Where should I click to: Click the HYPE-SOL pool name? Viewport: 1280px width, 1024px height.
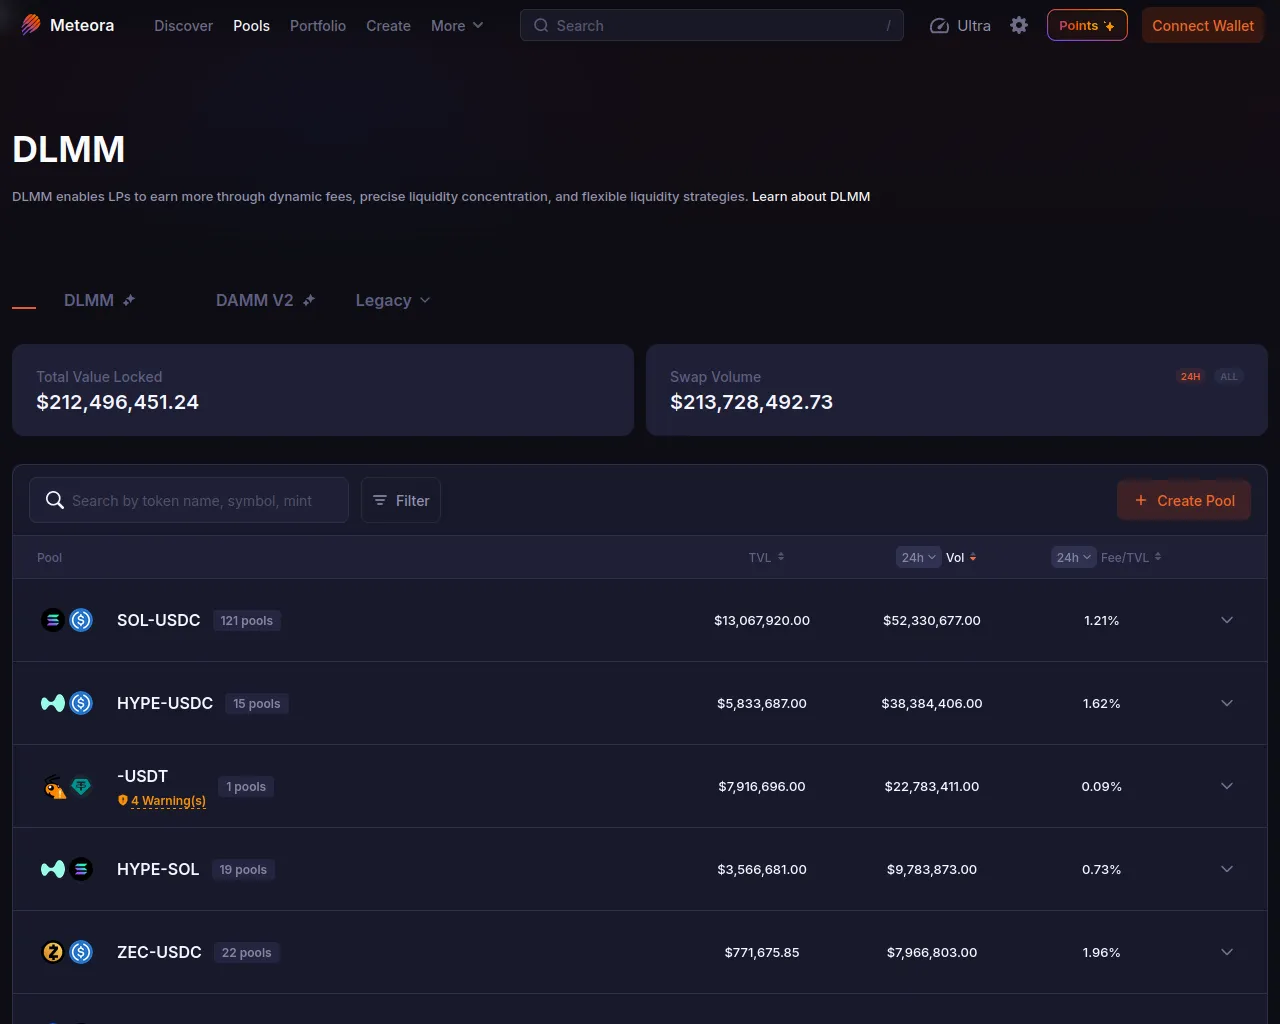[x=158, y=869]
